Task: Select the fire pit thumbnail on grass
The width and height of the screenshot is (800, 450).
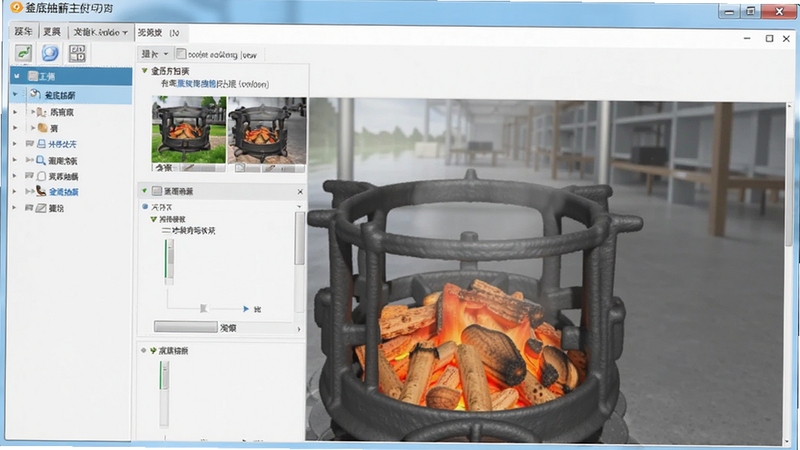Action: [189, 130]
